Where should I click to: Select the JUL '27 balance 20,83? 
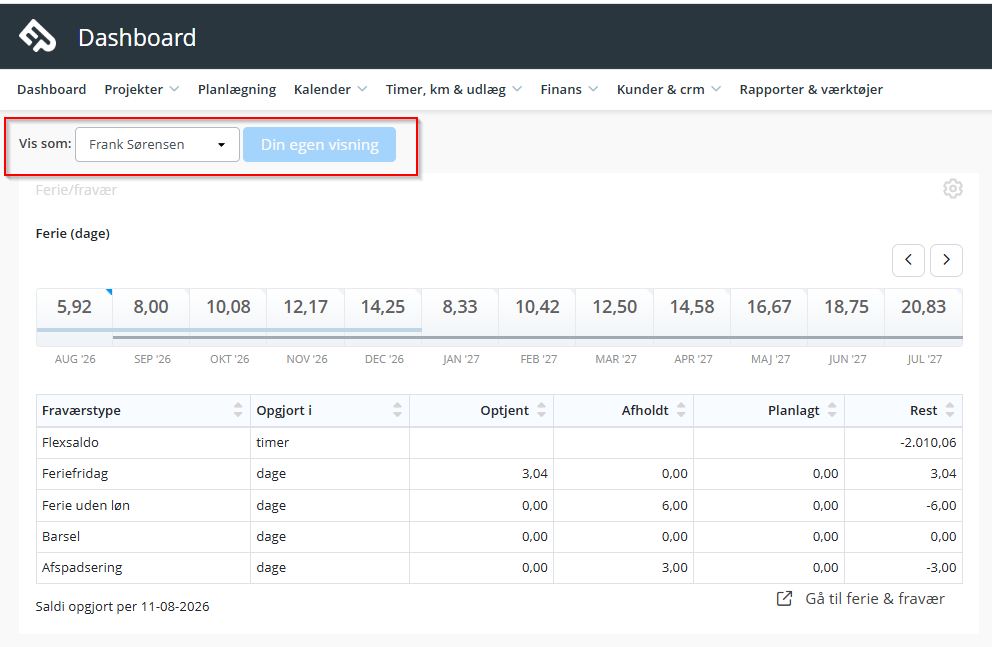[x=924, y=307]
